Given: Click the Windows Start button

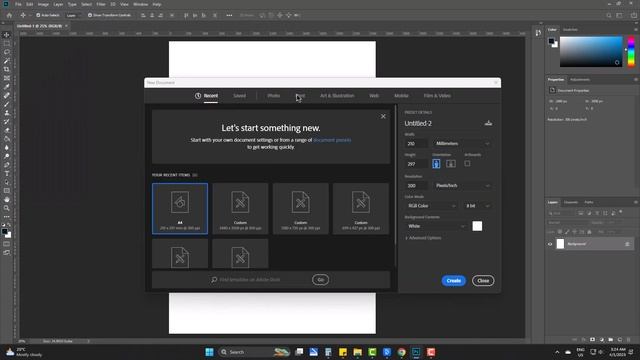Looking at the screenshot, I should tap(209, 352).
